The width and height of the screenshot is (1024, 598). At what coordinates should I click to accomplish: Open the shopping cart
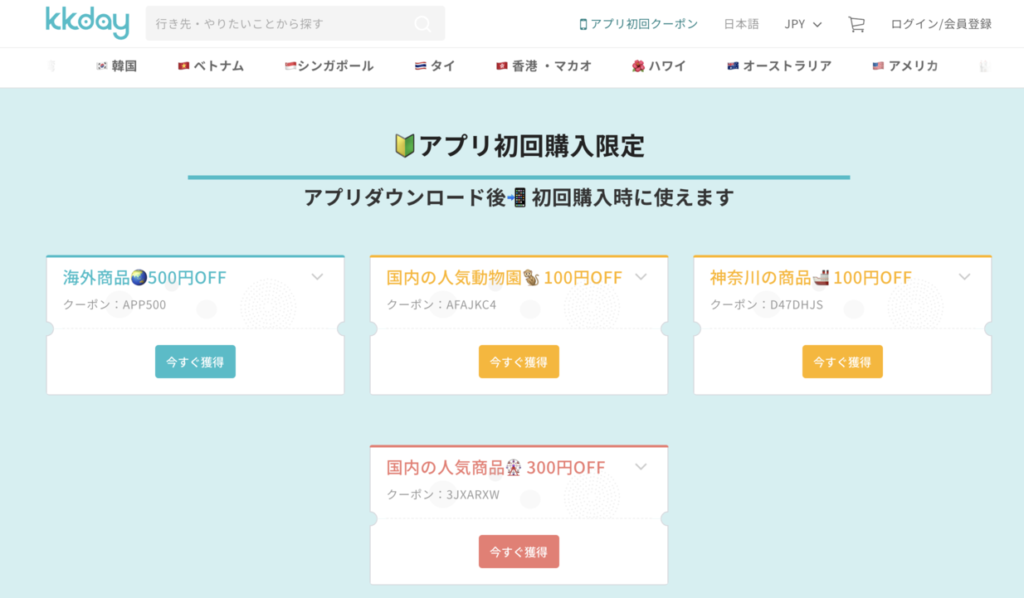click(x=856, y=23)
